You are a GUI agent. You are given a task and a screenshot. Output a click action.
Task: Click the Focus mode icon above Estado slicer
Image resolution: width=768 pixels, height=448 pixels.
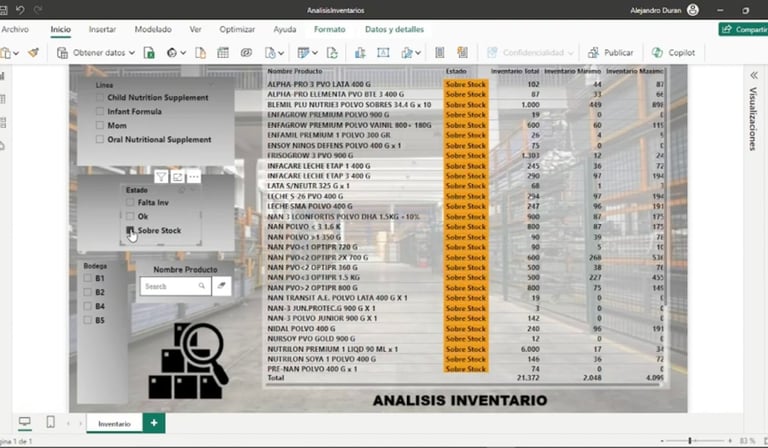tap(177, 176)
